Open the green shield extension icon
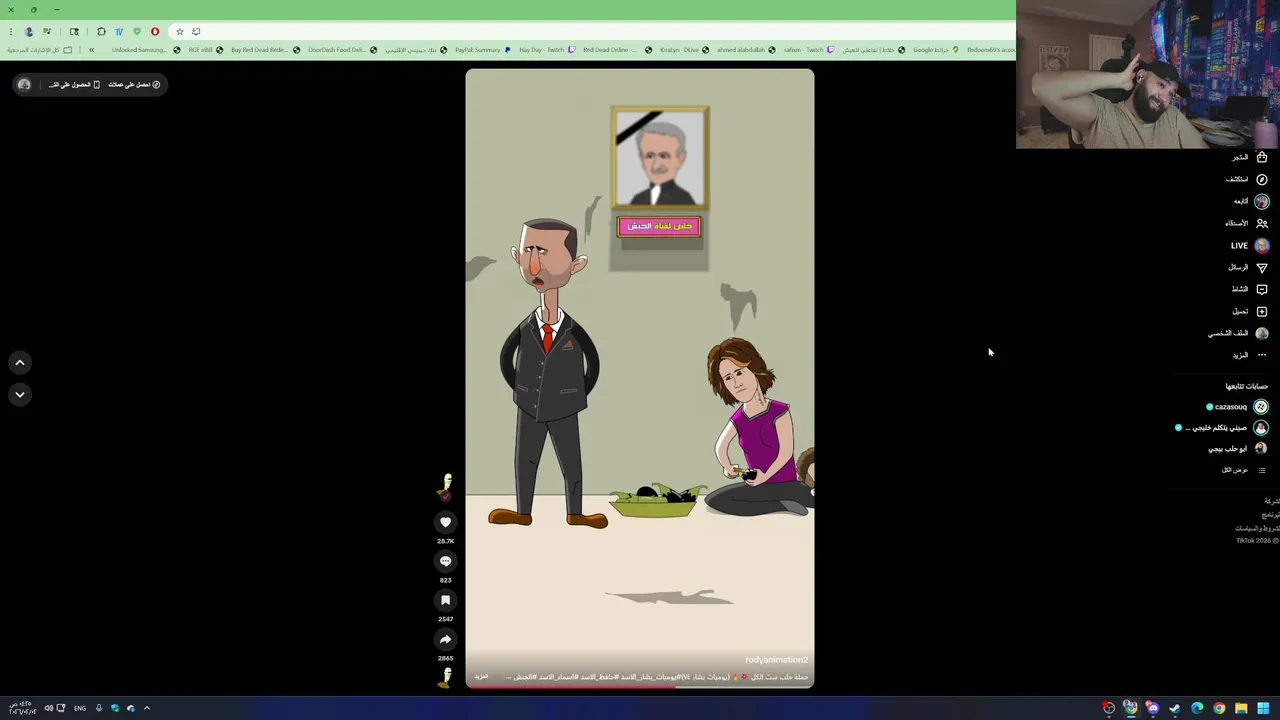The height and width of the screenshot is (720, 1280). point(137,32)
